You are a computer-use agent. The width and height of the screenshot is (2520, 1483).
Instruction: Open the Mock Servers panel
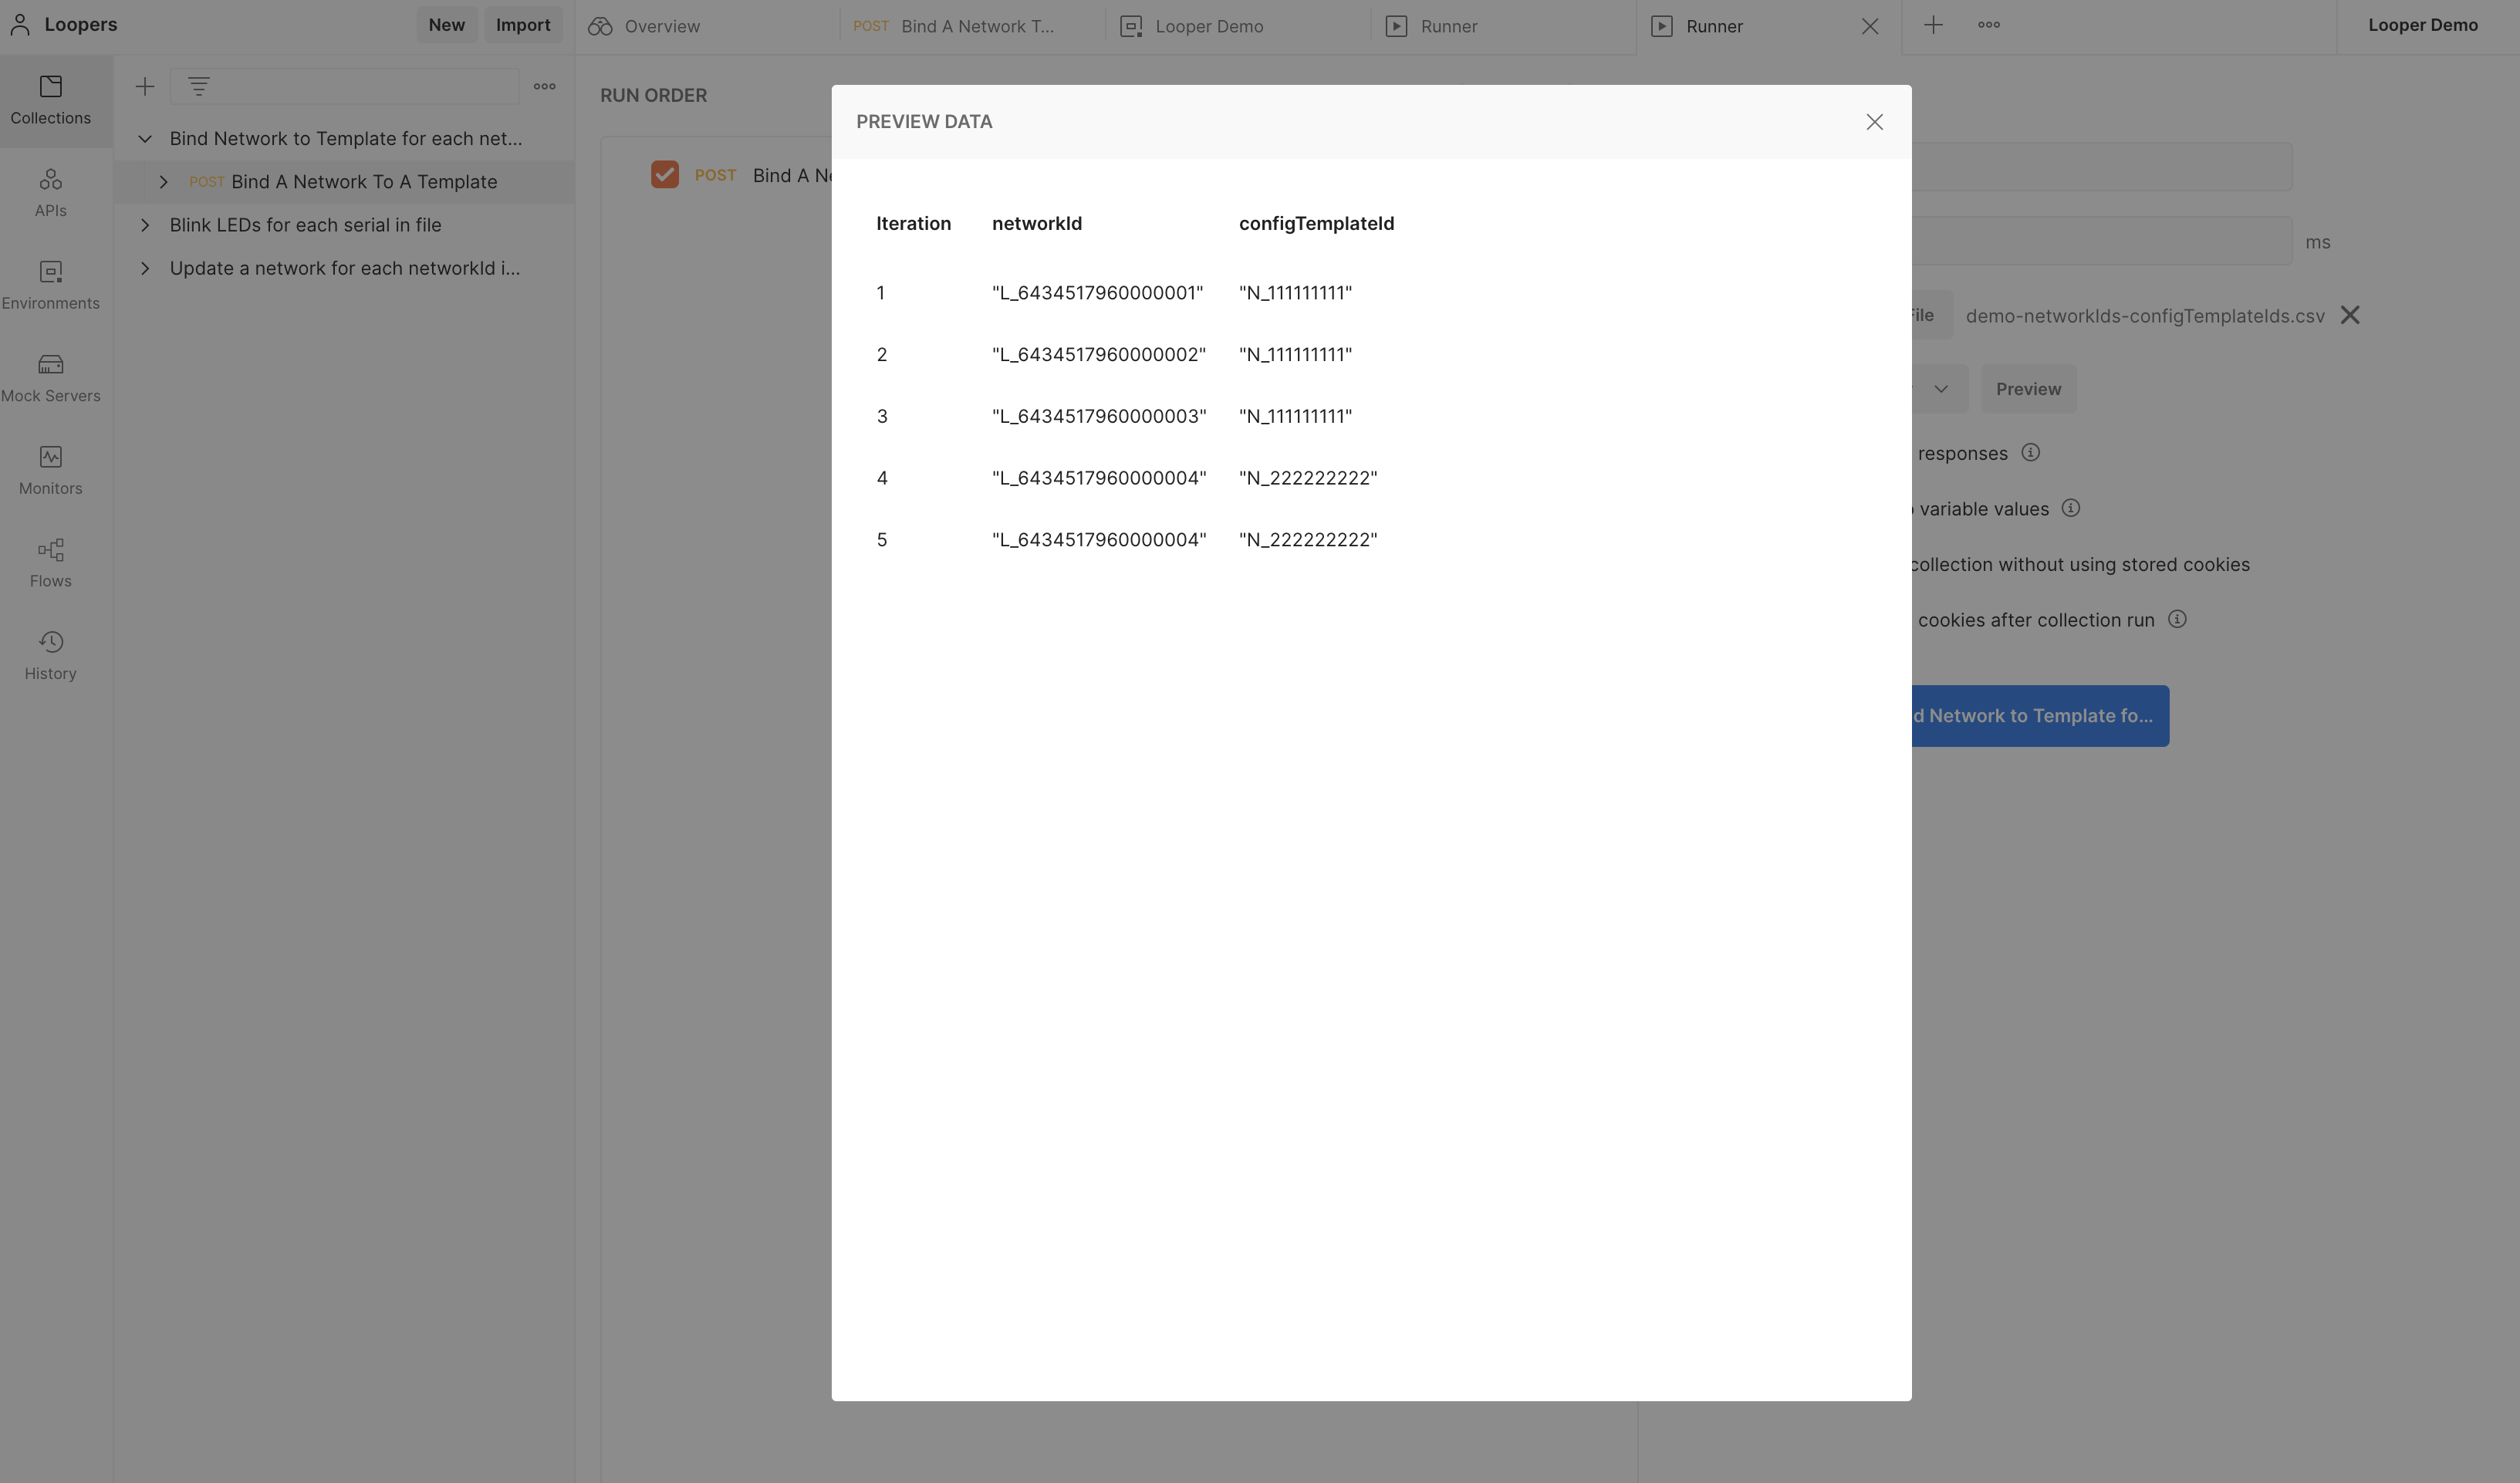click(51, 377)
